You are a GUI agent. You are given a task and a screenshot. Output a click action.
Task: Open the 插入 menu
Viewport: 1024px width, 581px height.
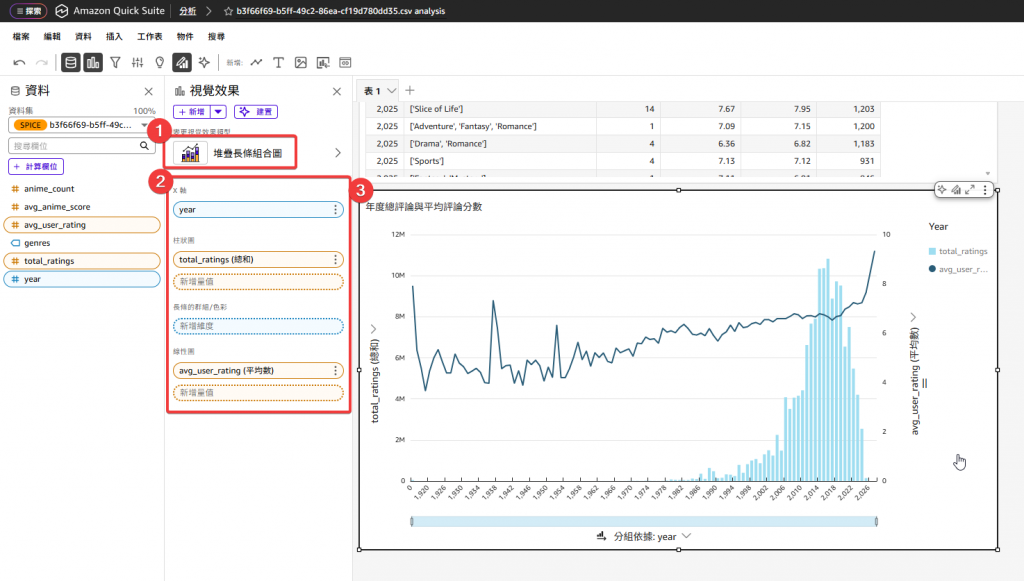pos(114,37)
